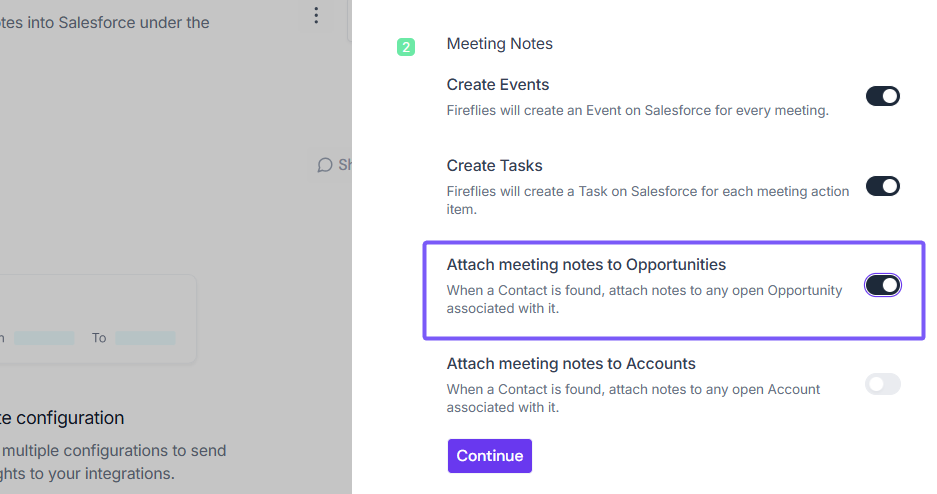This screenshot has height=494, width=937.
Task: Select the Attach meeting notes to Opportunities title
Action: pyautogui.click(x=586, y=265)
